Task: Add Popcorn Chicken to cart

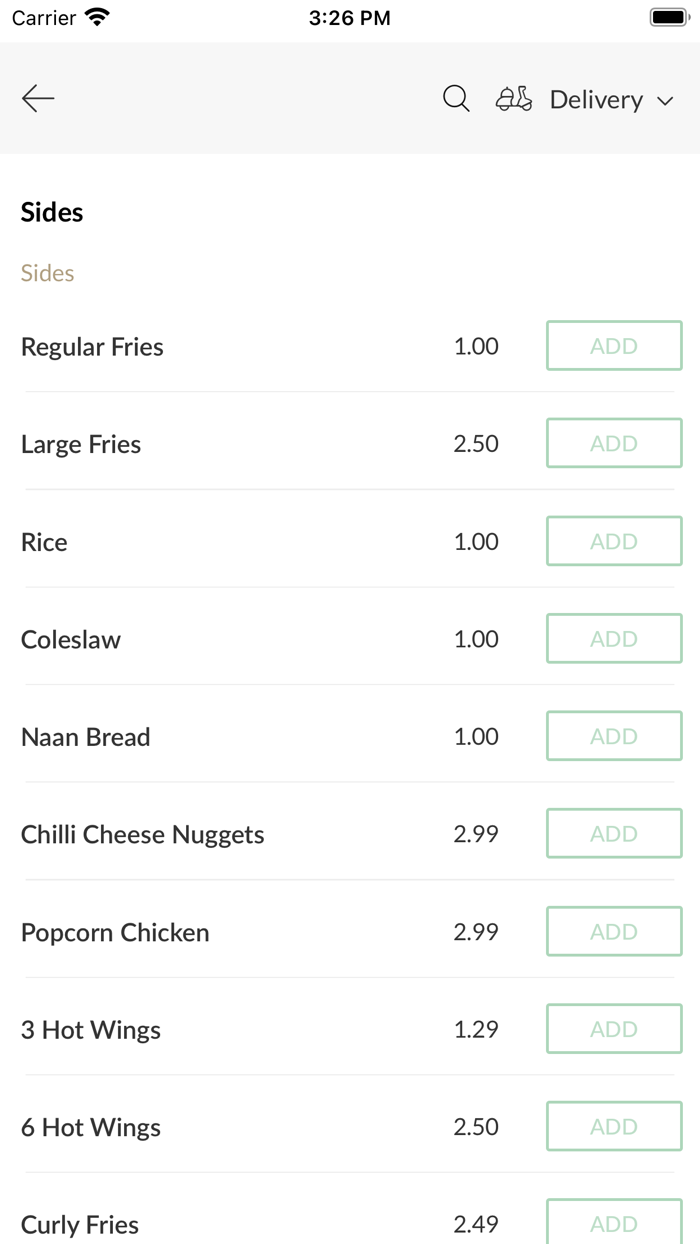Action: pos(614,931)
